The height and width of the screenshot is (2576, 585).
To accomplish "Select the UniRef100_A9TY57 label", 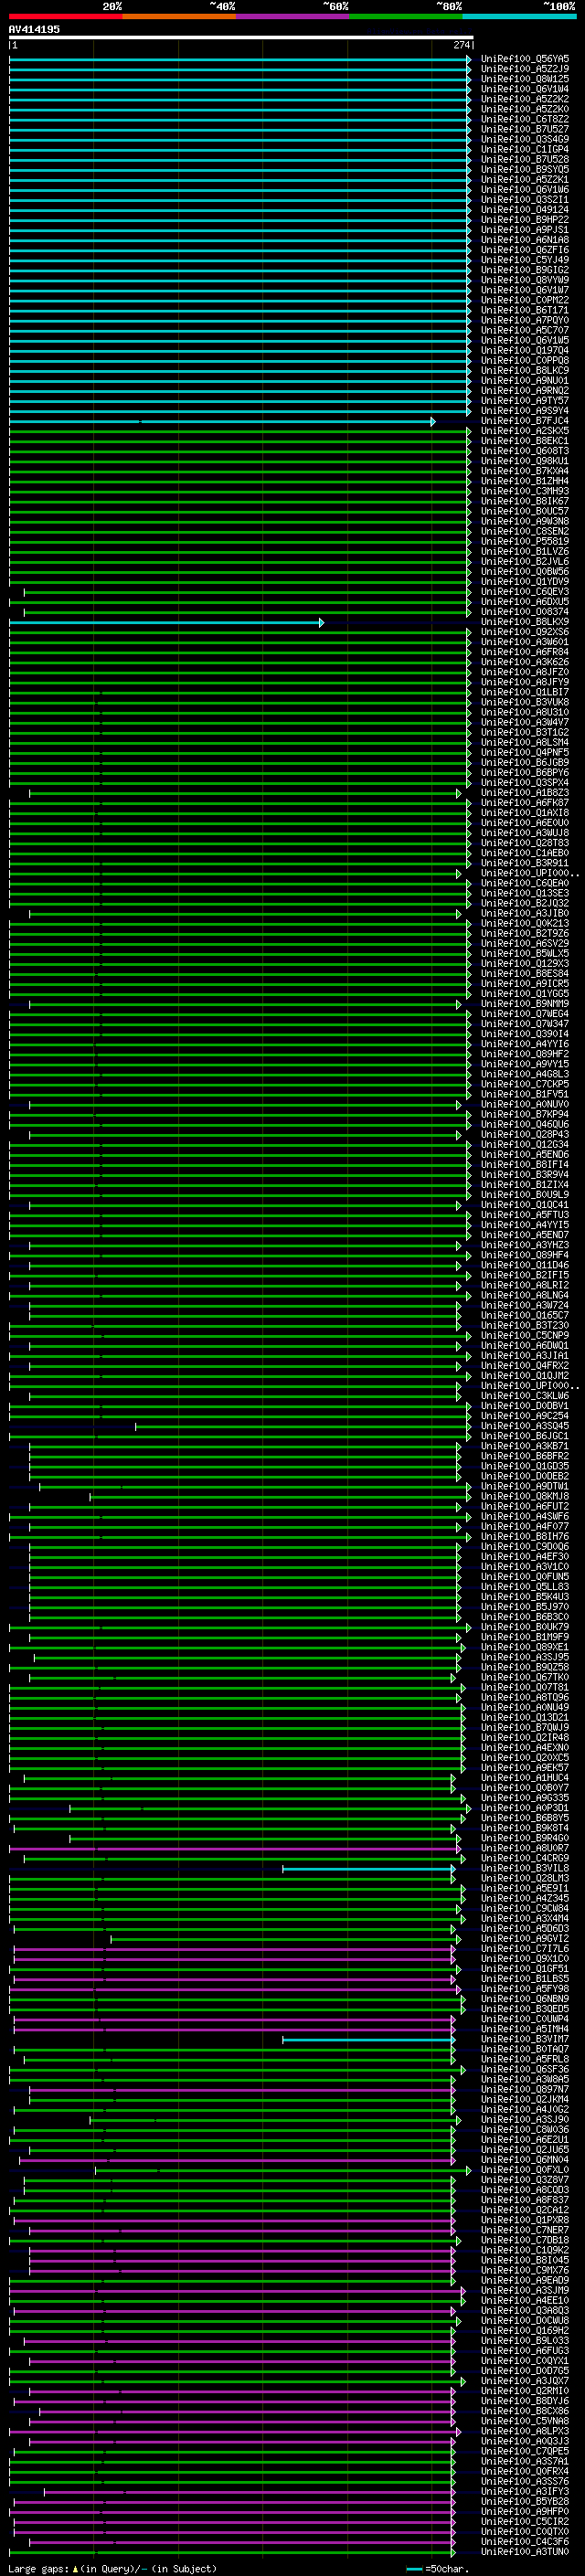I will [x=525, y=400].
